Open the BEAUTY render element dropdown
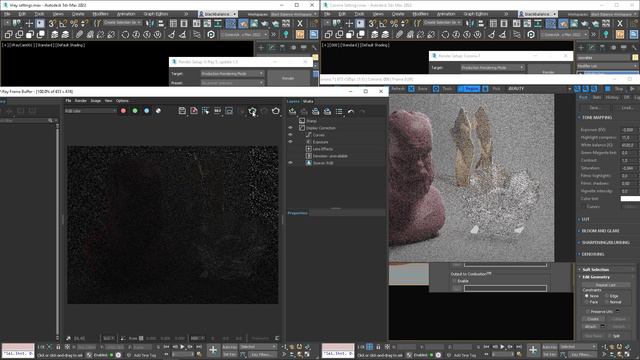 (x=539, y=89)
